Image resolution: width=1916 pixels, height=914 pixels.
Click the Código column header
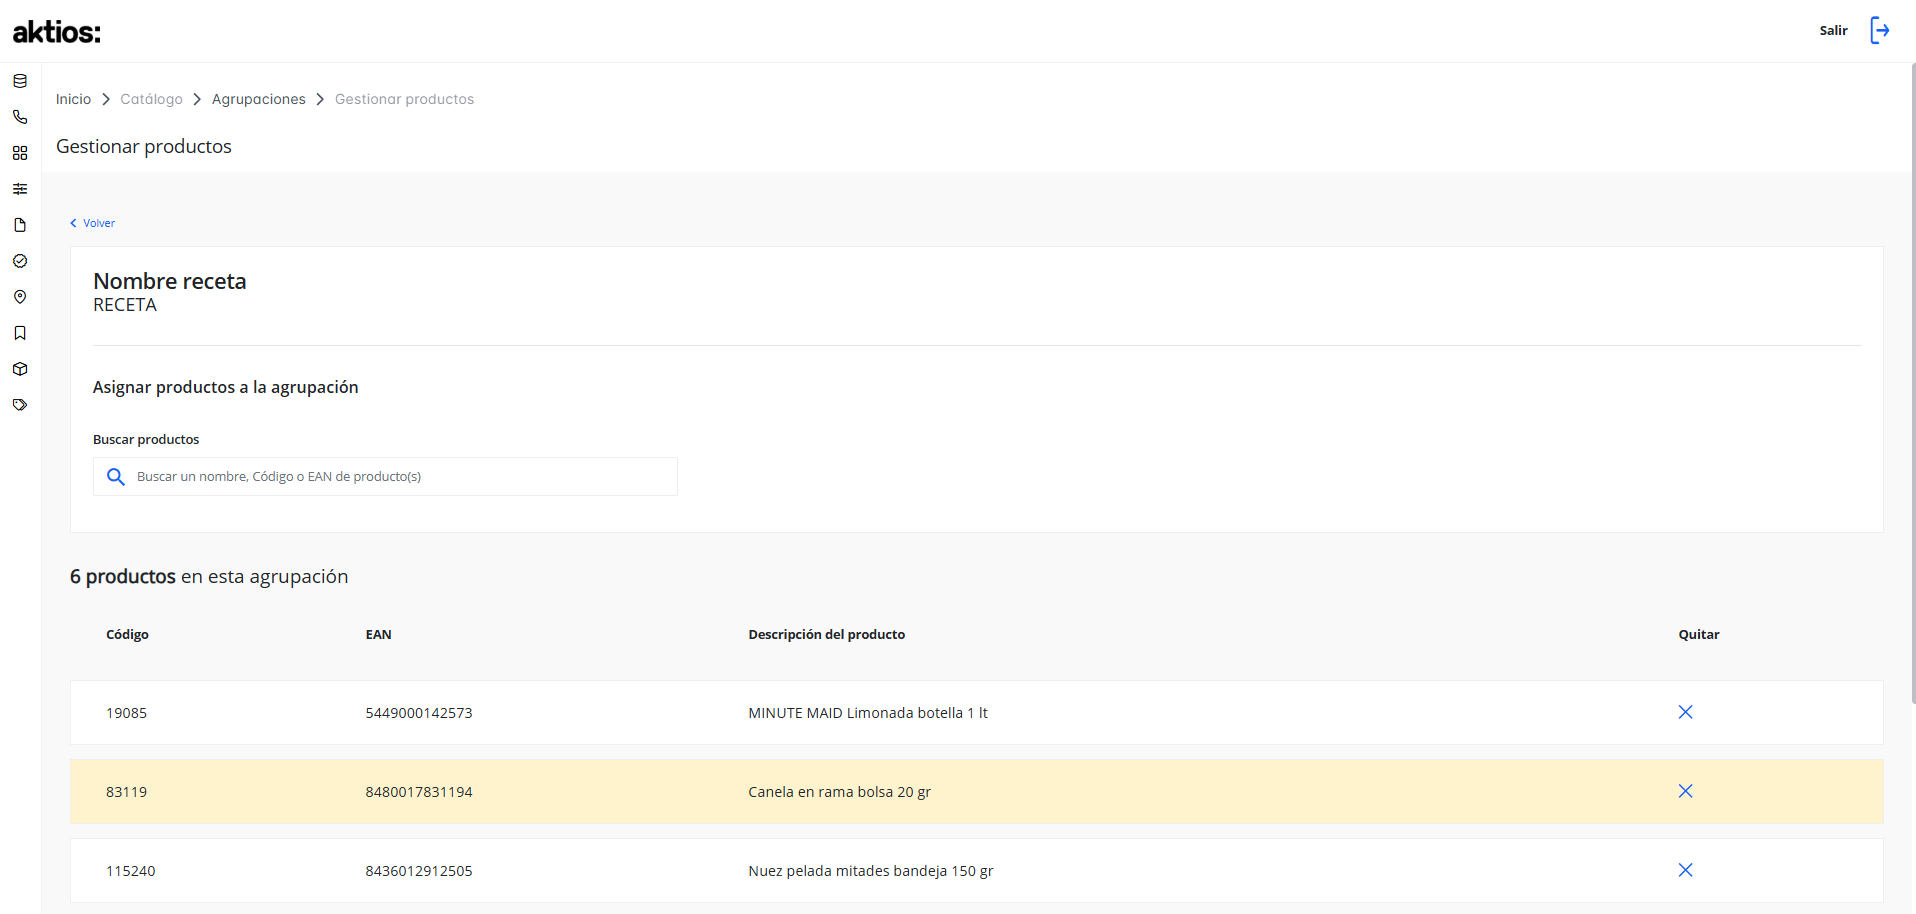(x=127, y=634)
